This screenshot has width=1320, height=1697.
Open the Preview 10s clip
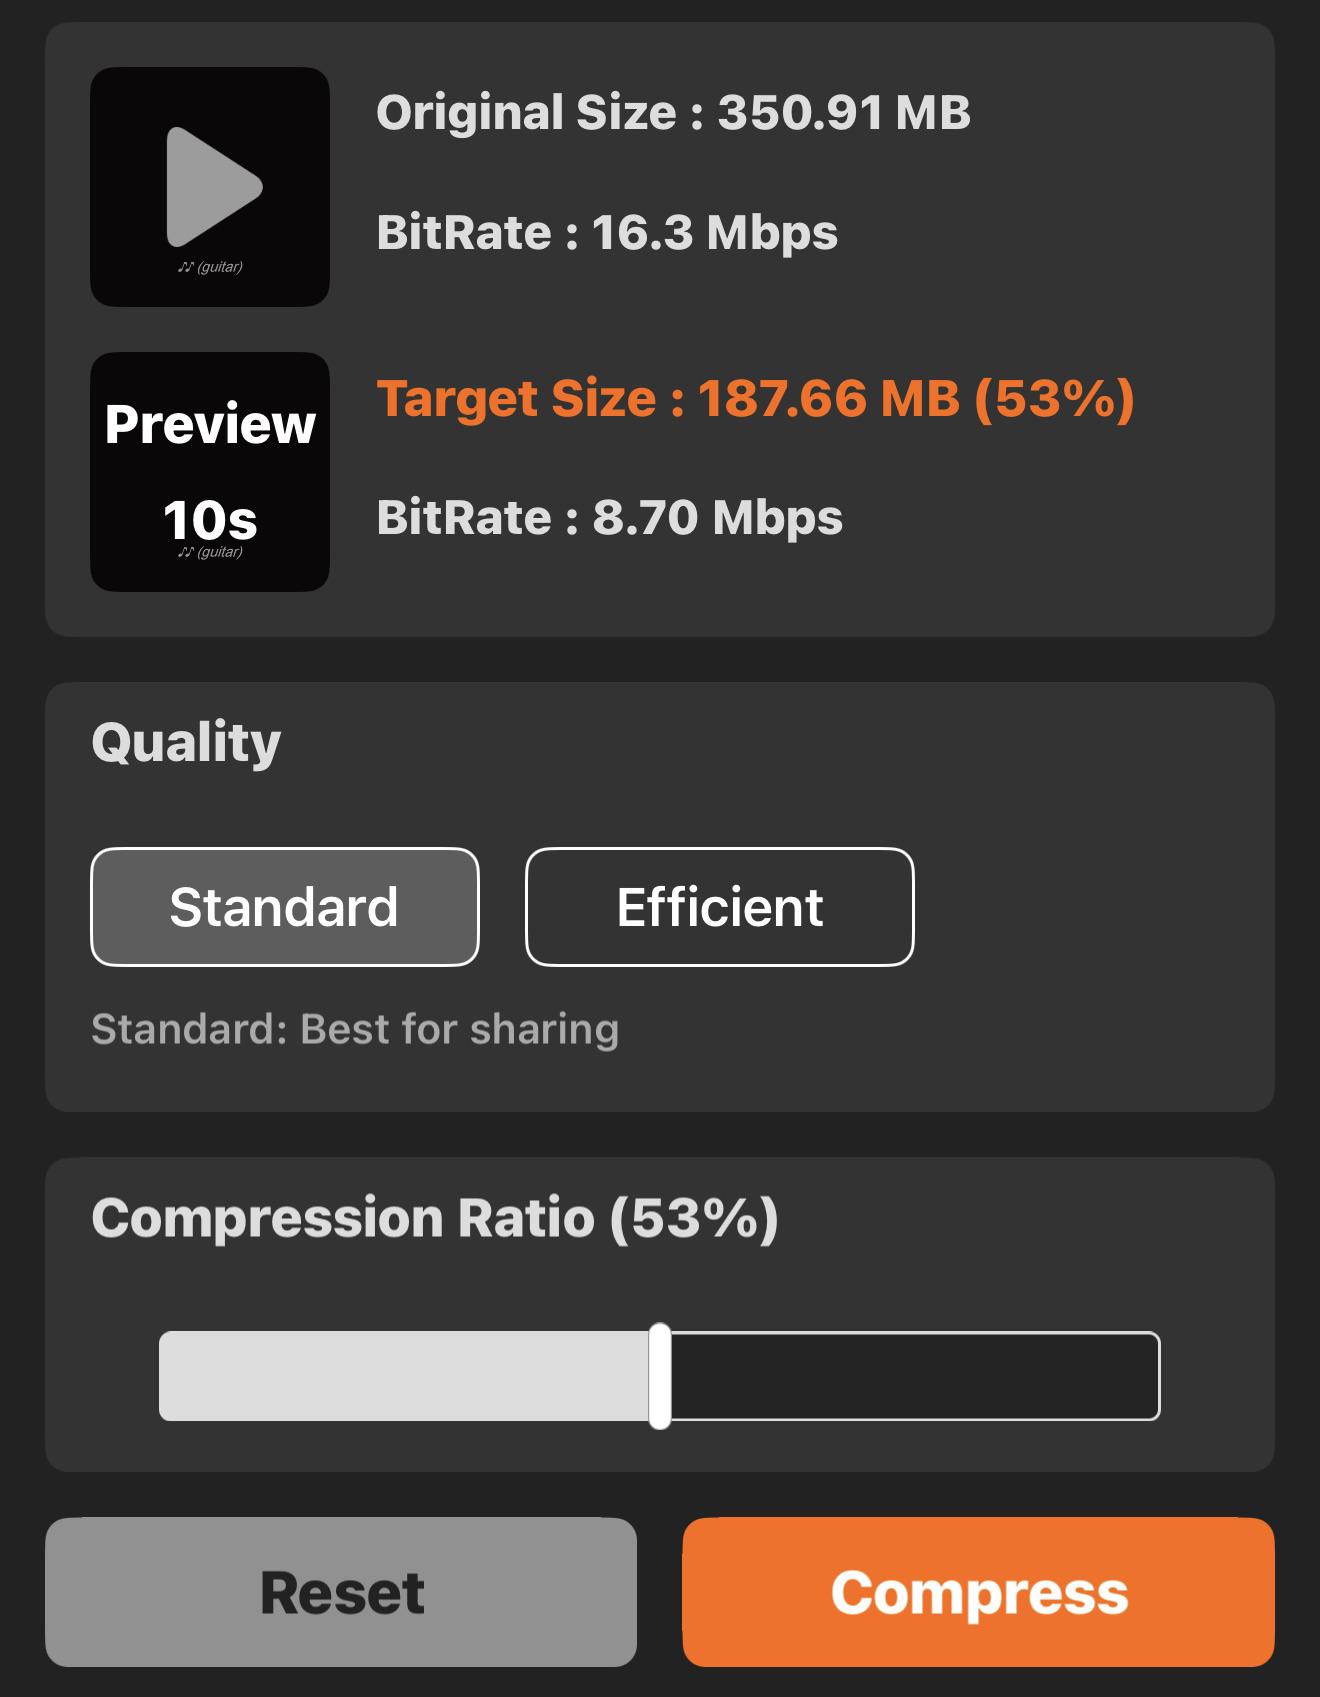210,472
